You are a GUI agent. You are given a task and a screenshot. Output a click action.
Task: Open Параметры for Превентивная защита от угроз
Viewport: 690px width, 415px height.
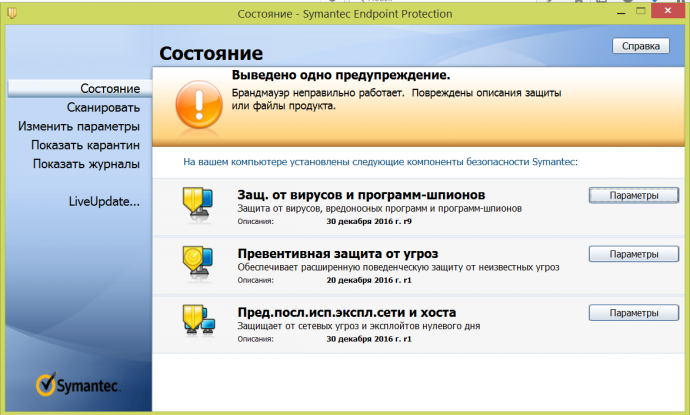[x=634, y=254]
